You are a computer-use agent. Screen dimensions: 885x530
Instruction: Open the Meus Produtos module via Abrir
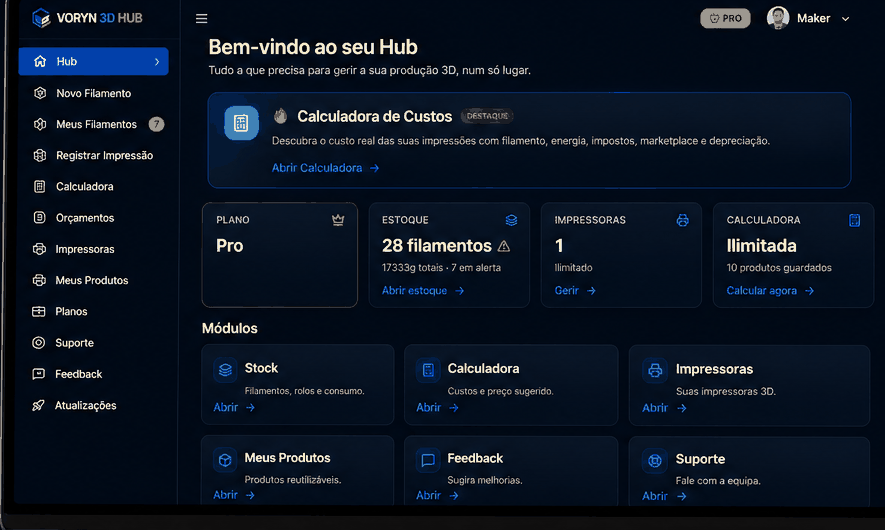tap(234, 494)
